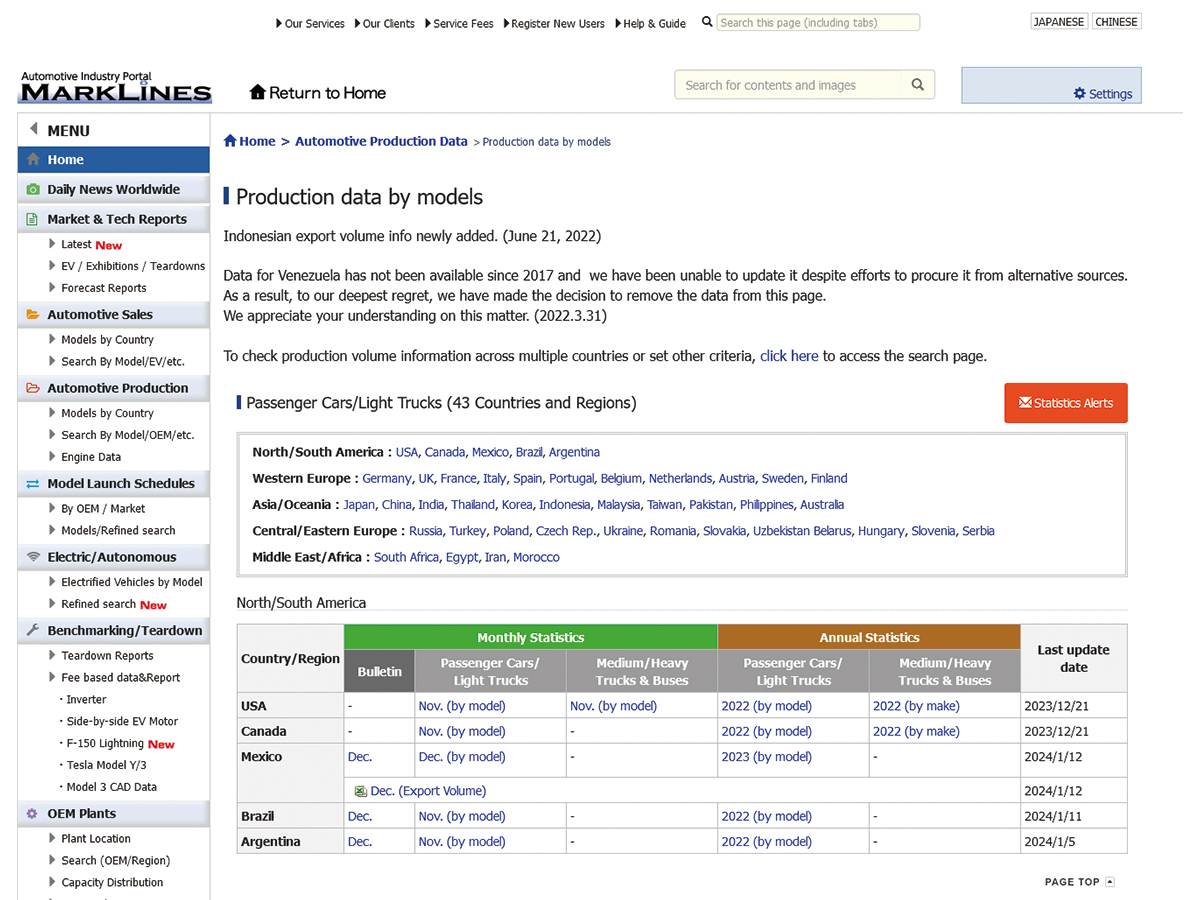This screenshot has width=1200, height=900.
Task: Switch the site language to CHINESE
Action: [1116, 22]
